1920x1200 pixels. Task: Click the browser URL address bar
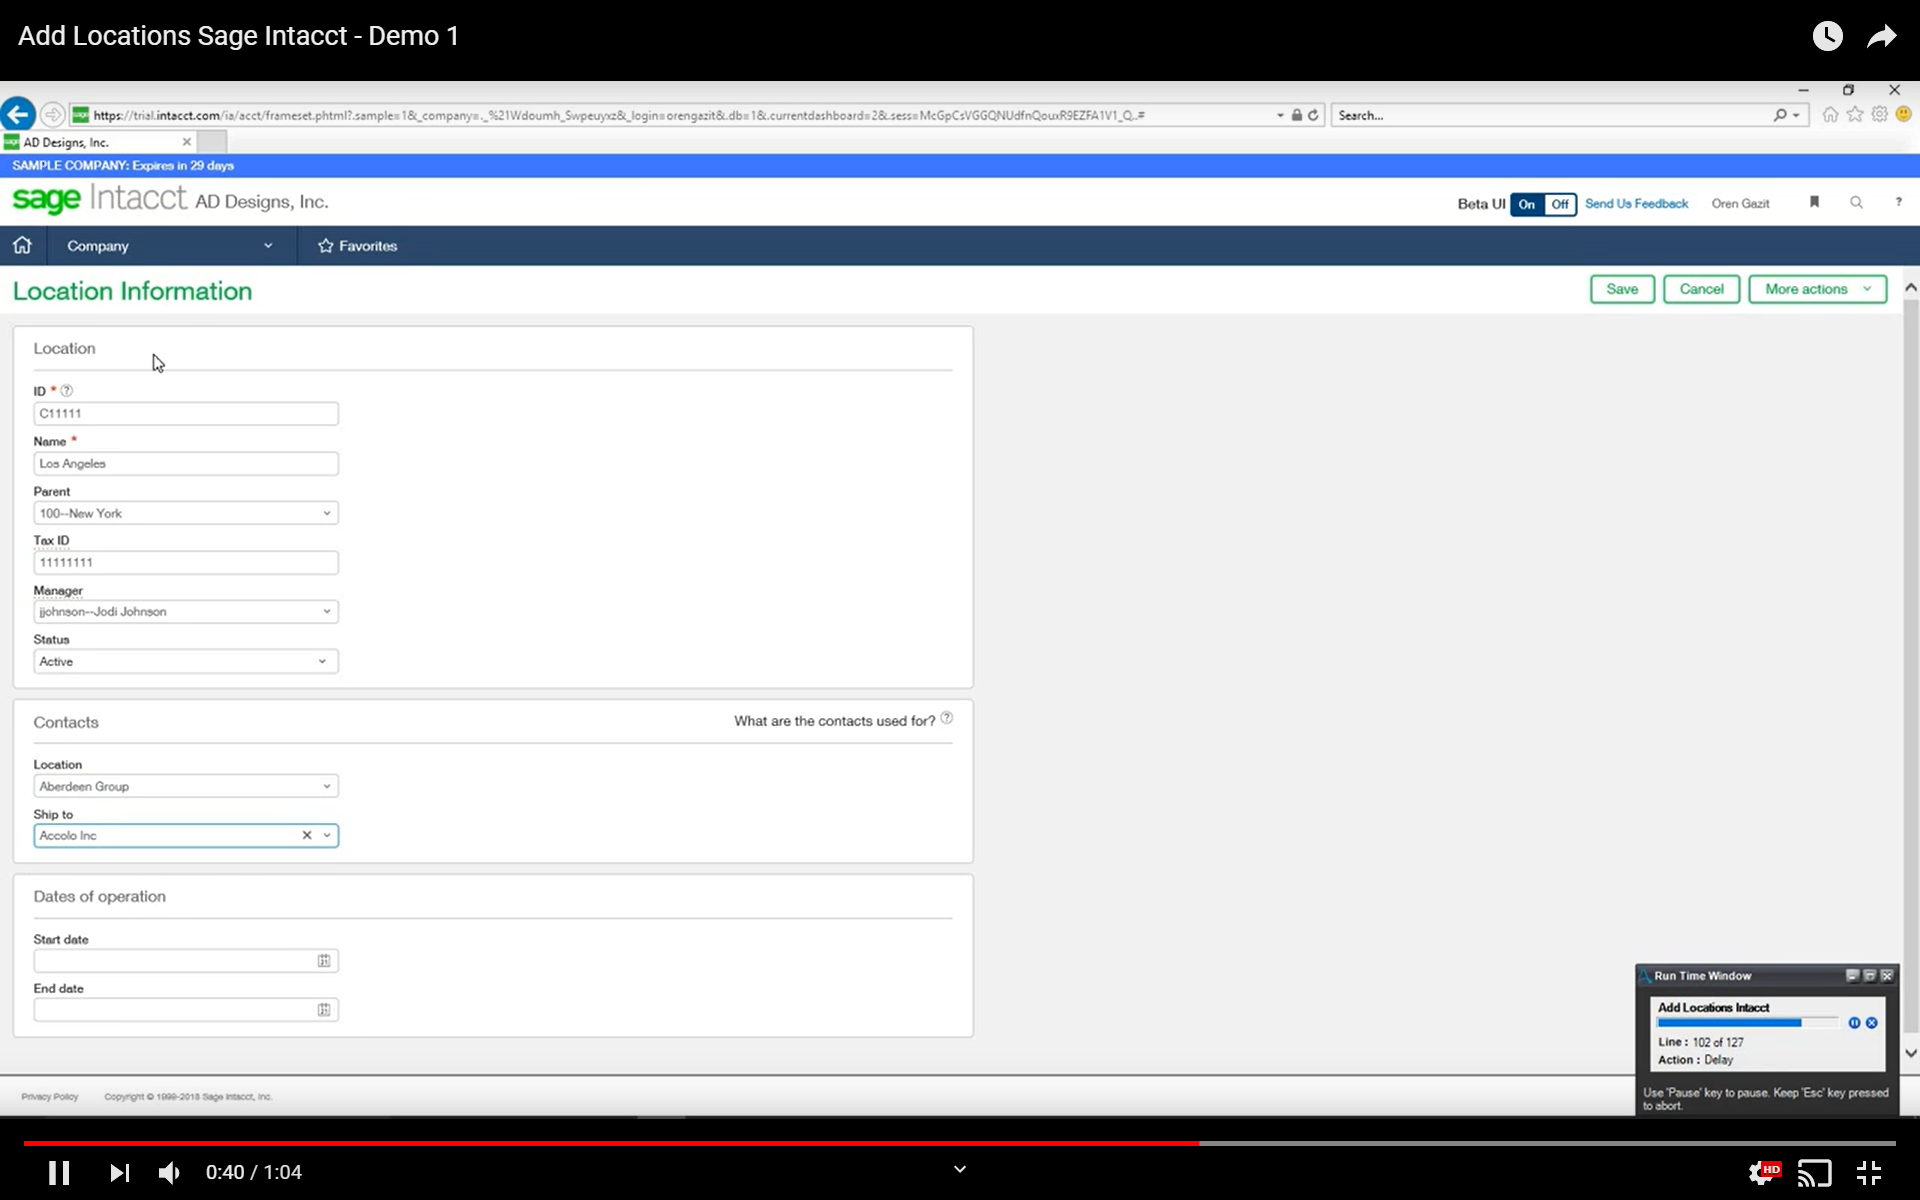680,115
